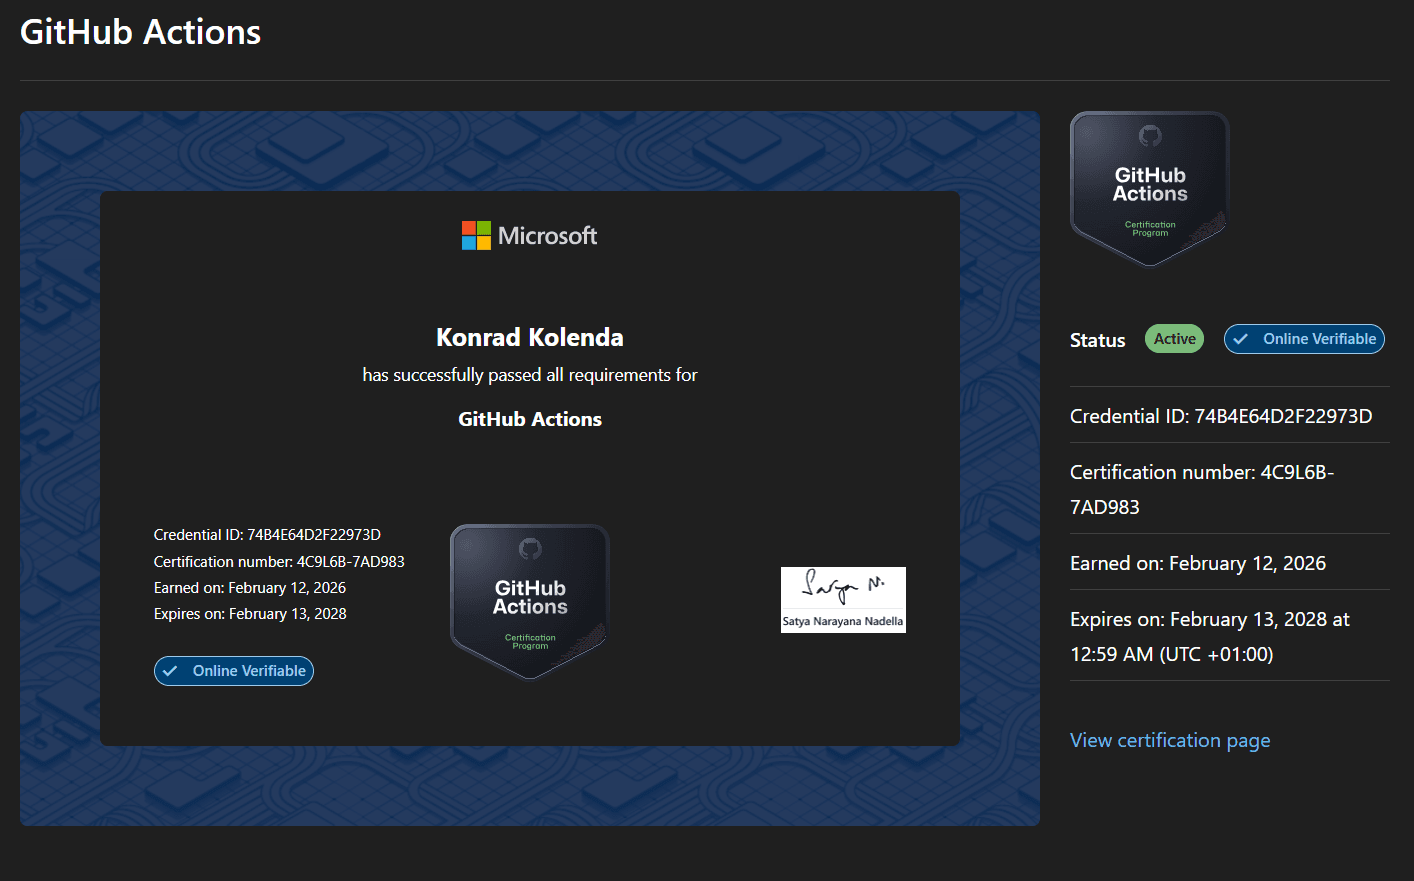Click the checkmark icon in the certificate's Online Verifiable badge
This screenshot has height=881, width=1414.
point(171,671)
